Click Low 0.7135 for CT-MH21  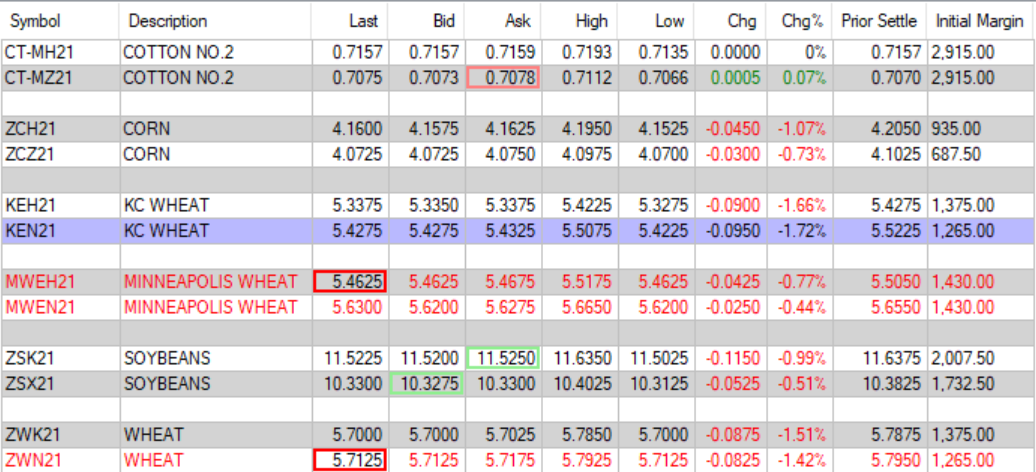point(656,52)
